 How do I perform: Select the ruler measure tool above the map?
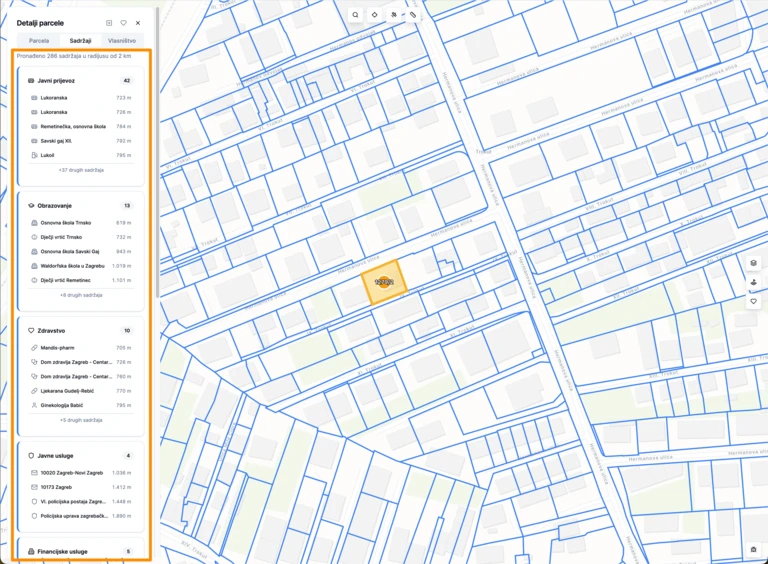(x=413, y=15)
